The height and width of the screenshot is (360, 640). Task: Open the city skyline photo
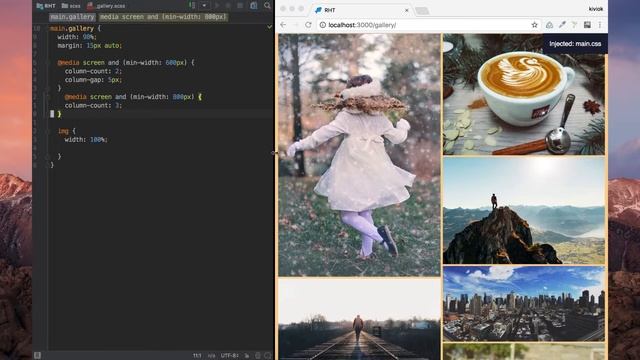pyautogui.click(x=524, y=304)
